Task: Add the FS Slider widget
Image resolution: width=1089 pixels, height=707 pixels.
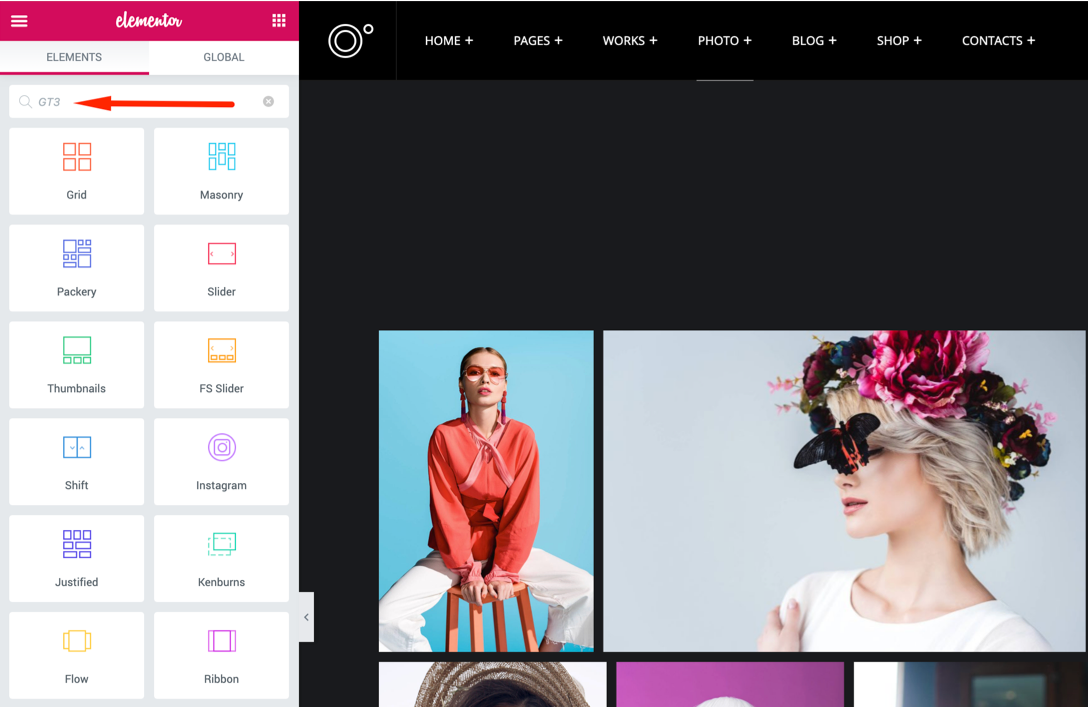Action: [222, 365]
